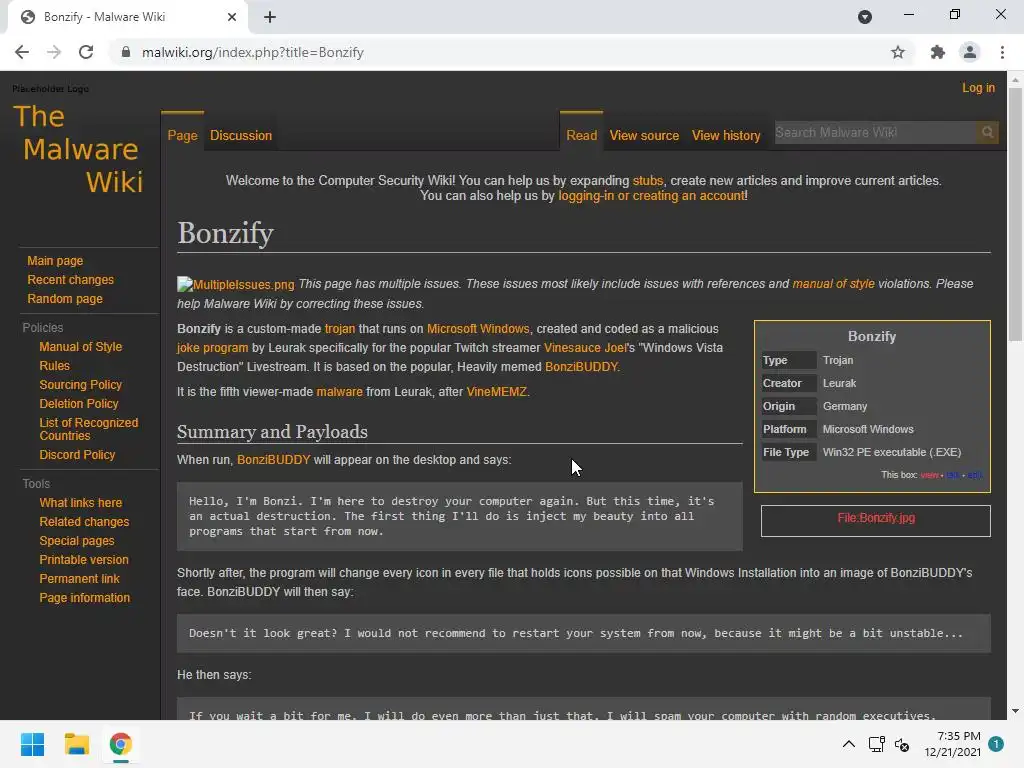Follow the stubs link in the banner
This screenshot has width=1024, height=768.
coord(647,181)
